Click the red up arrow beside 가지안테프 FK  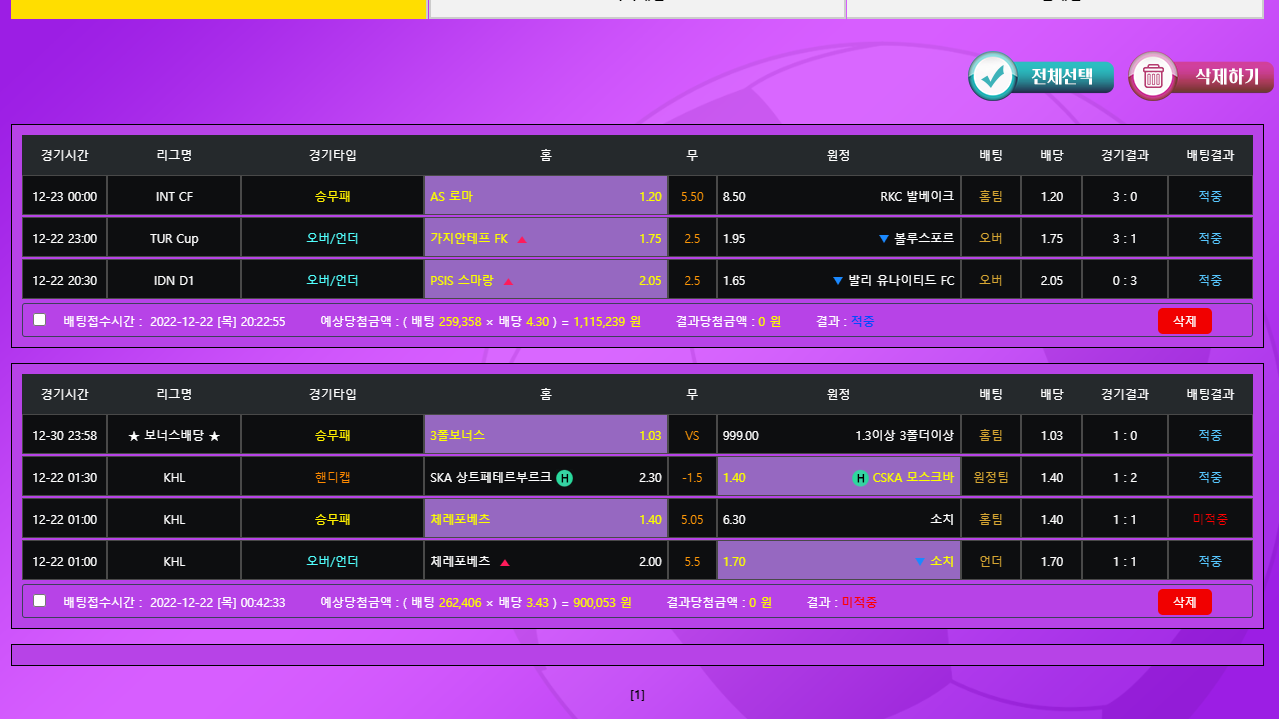tap(522, 239)
